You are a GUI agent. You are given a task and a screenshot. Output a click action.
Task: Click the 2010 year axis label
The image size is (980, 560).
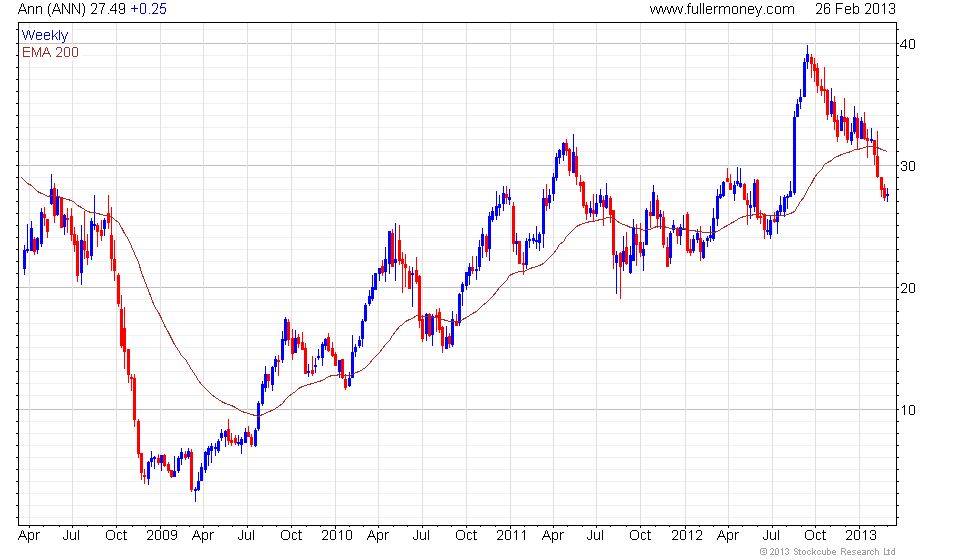coord(337,535)
